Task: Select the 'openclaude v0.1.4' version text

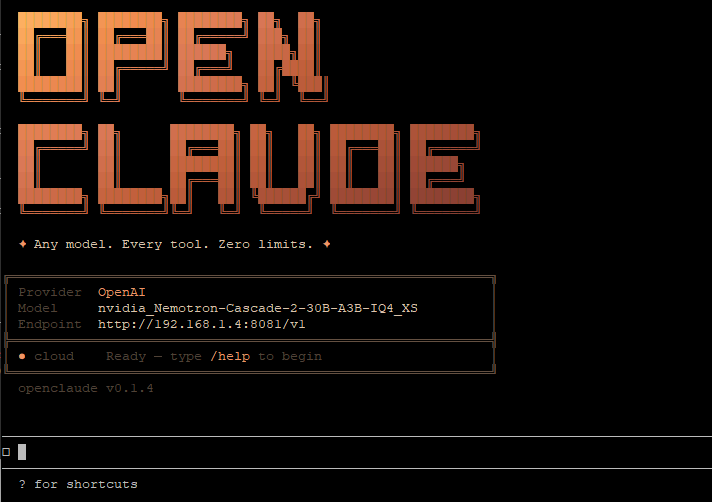Action: (x=86, y=389)
